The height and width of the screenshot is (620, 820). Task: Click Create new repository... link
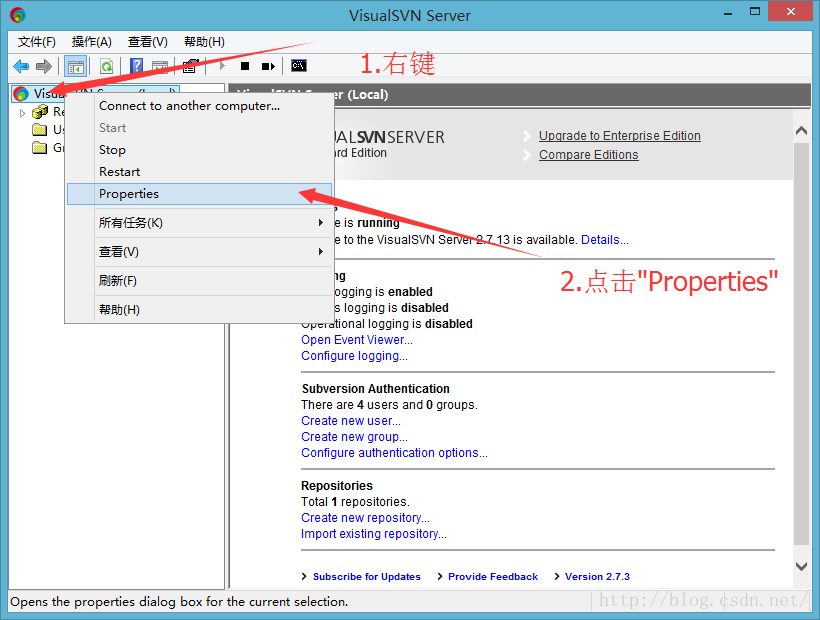[x=365, y=518]
